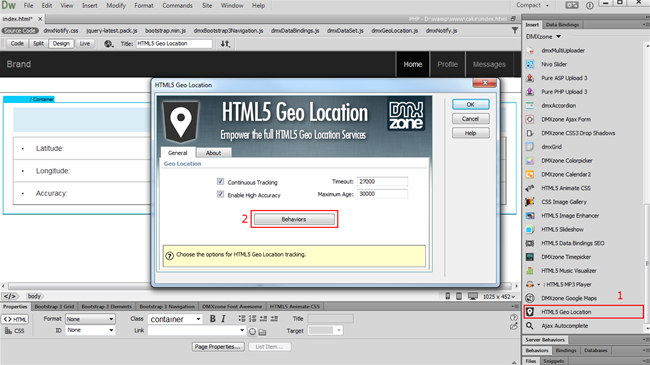The width and height of the screenshot is (650, 365).
Task: Open the Class container dropdown
Action: [175, 319]
